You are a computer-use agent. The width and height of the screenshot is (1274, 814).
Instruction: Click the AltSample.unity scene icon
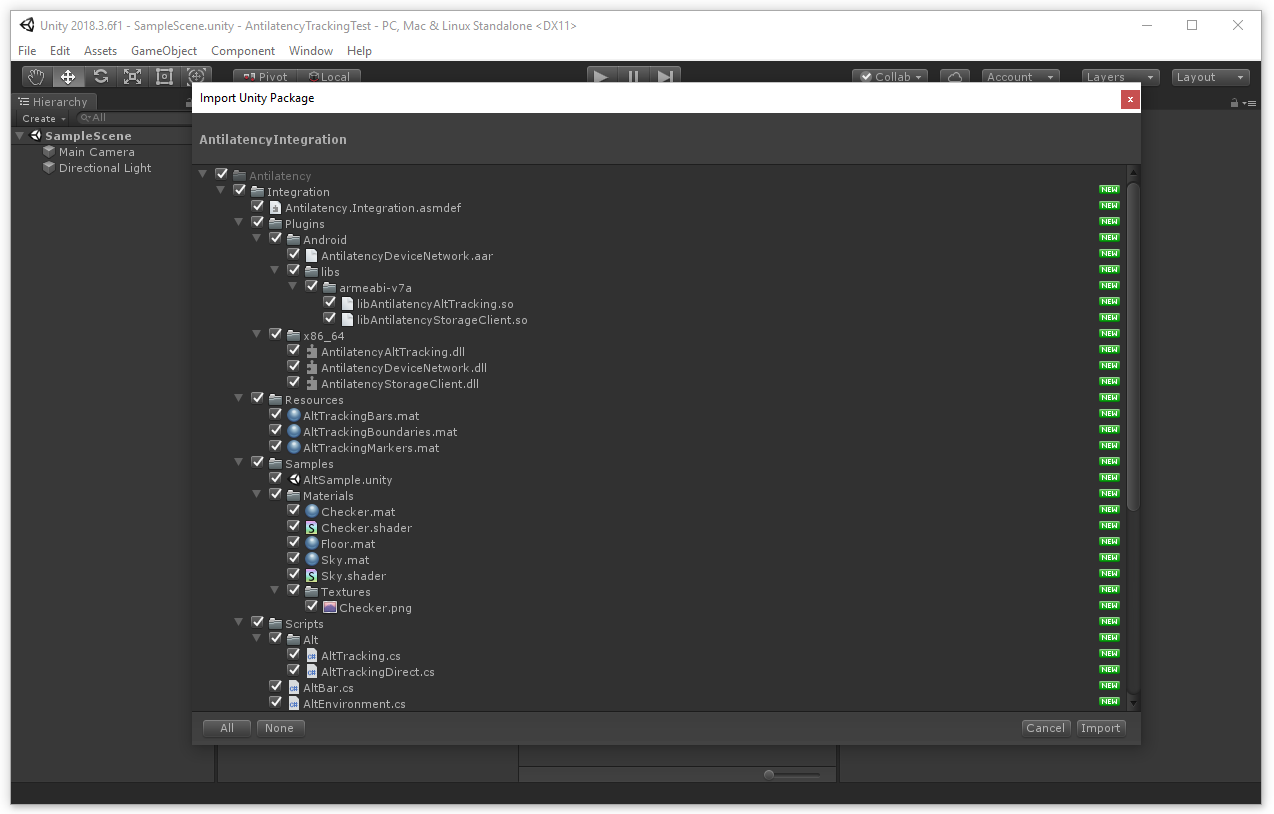293,480
